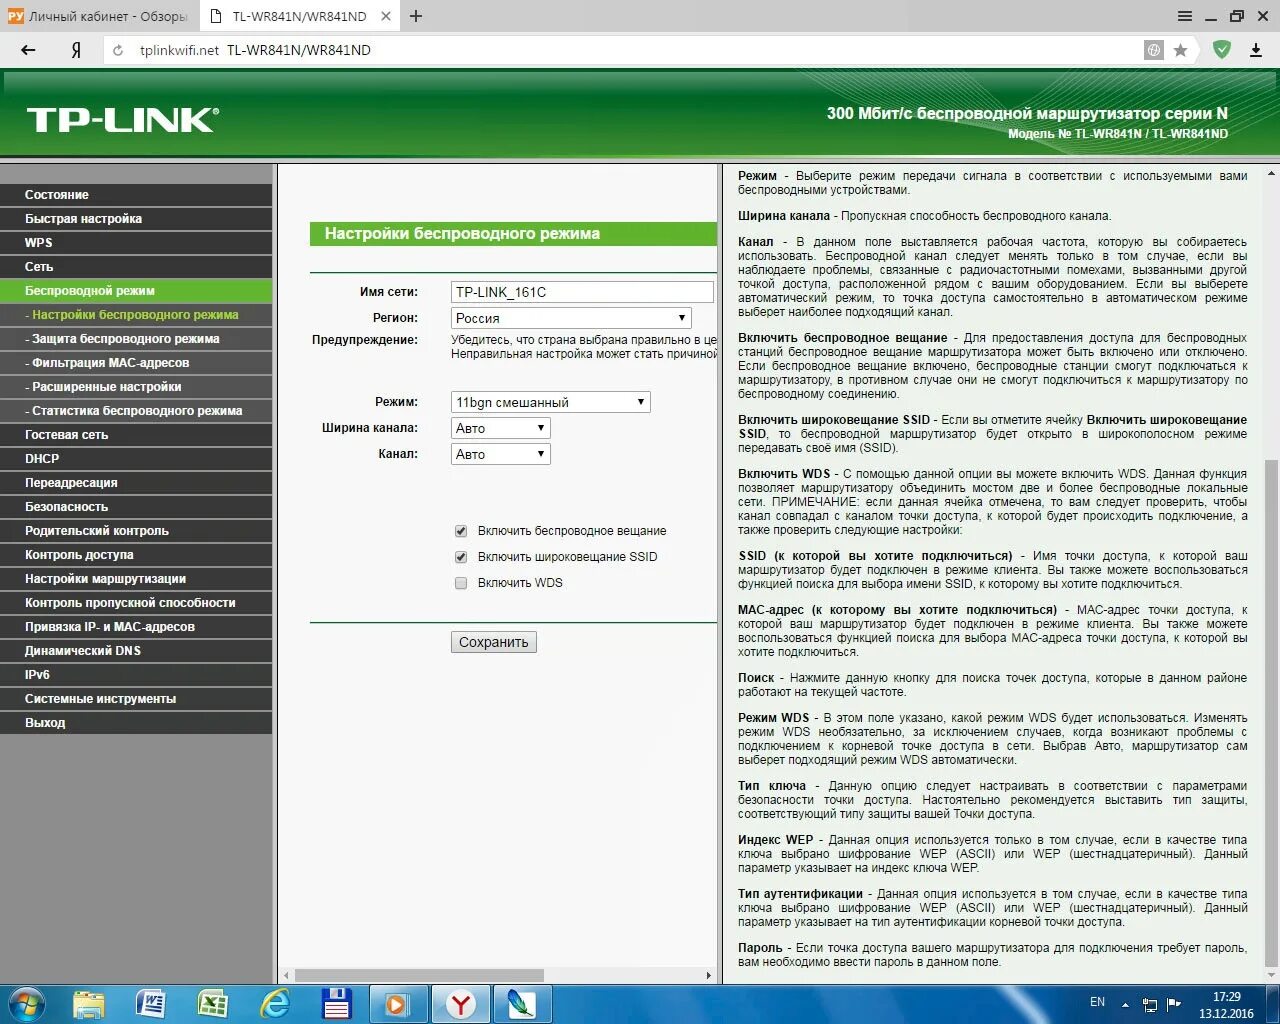Open Гостевая сеть in the sidebar
This screenshot has height=1024, width=1280.
point(136,435)
